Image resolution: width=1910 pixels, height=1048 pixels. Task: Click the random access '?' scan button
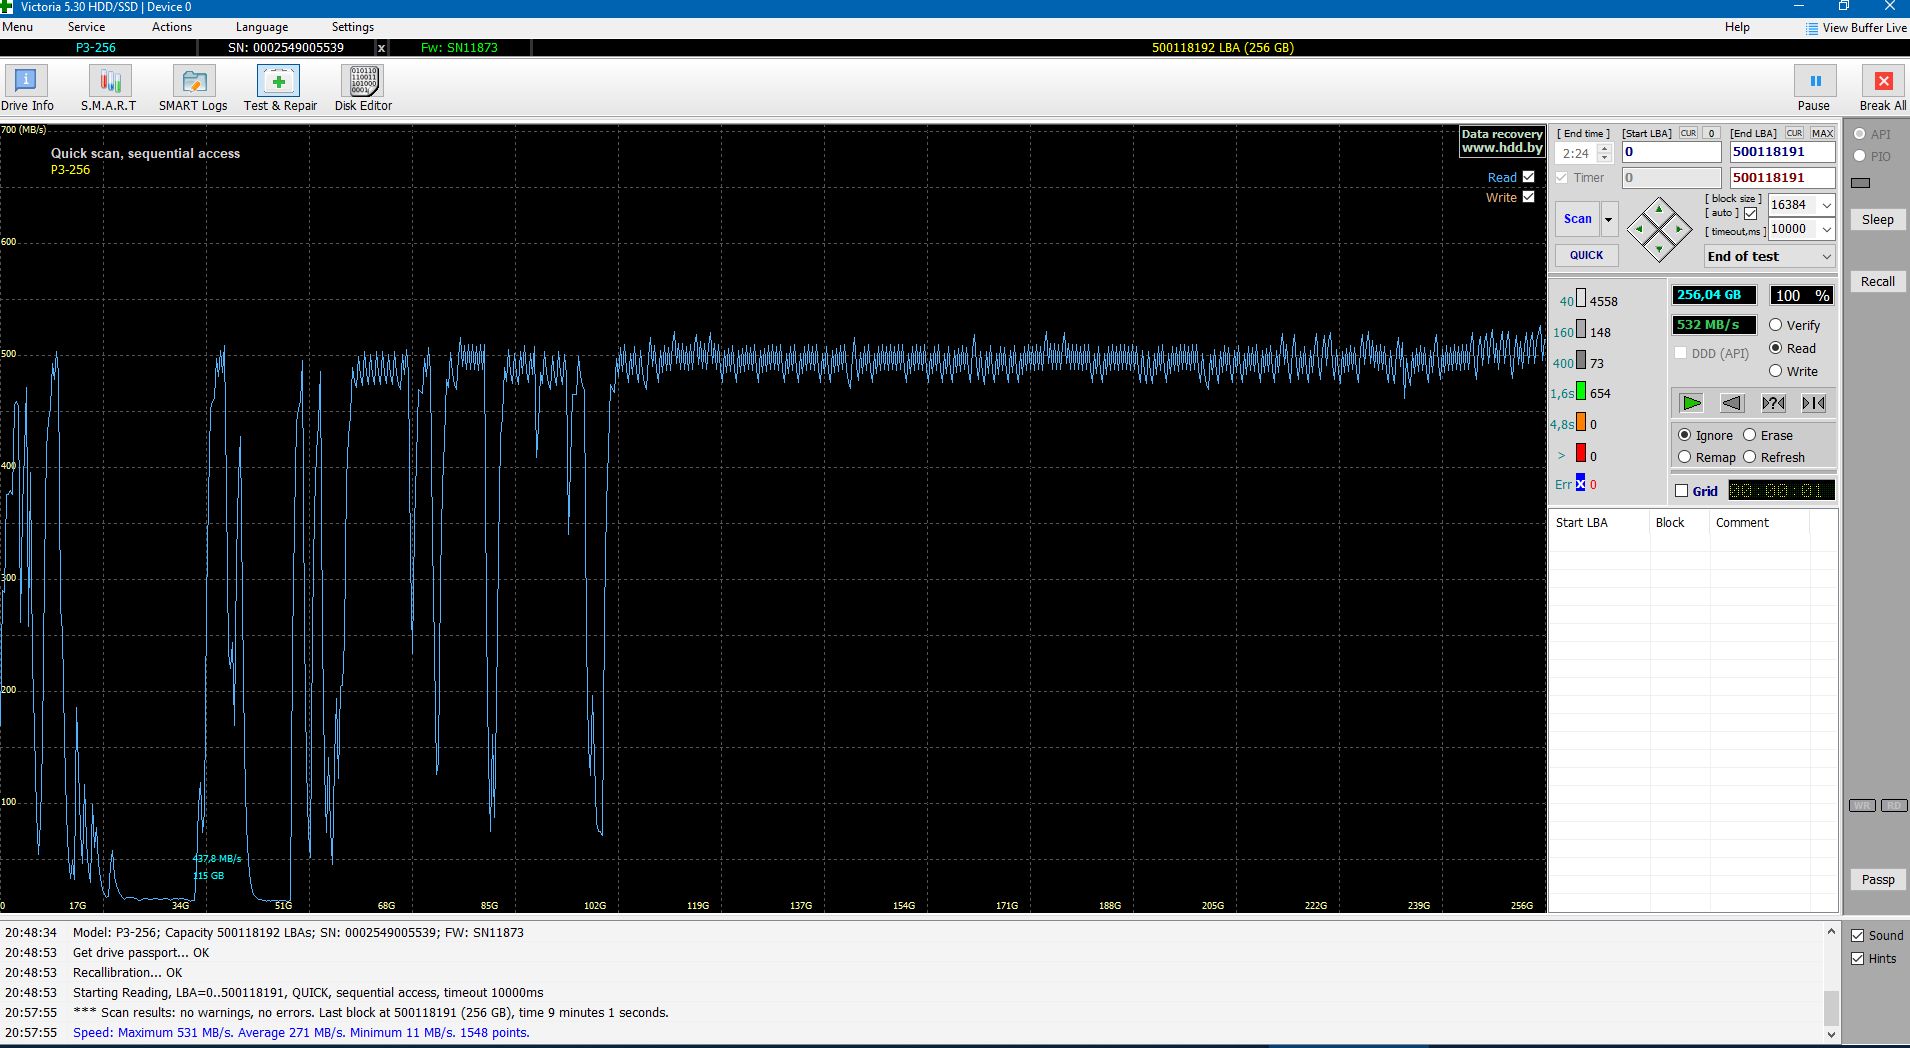(x=1773, y=403)
